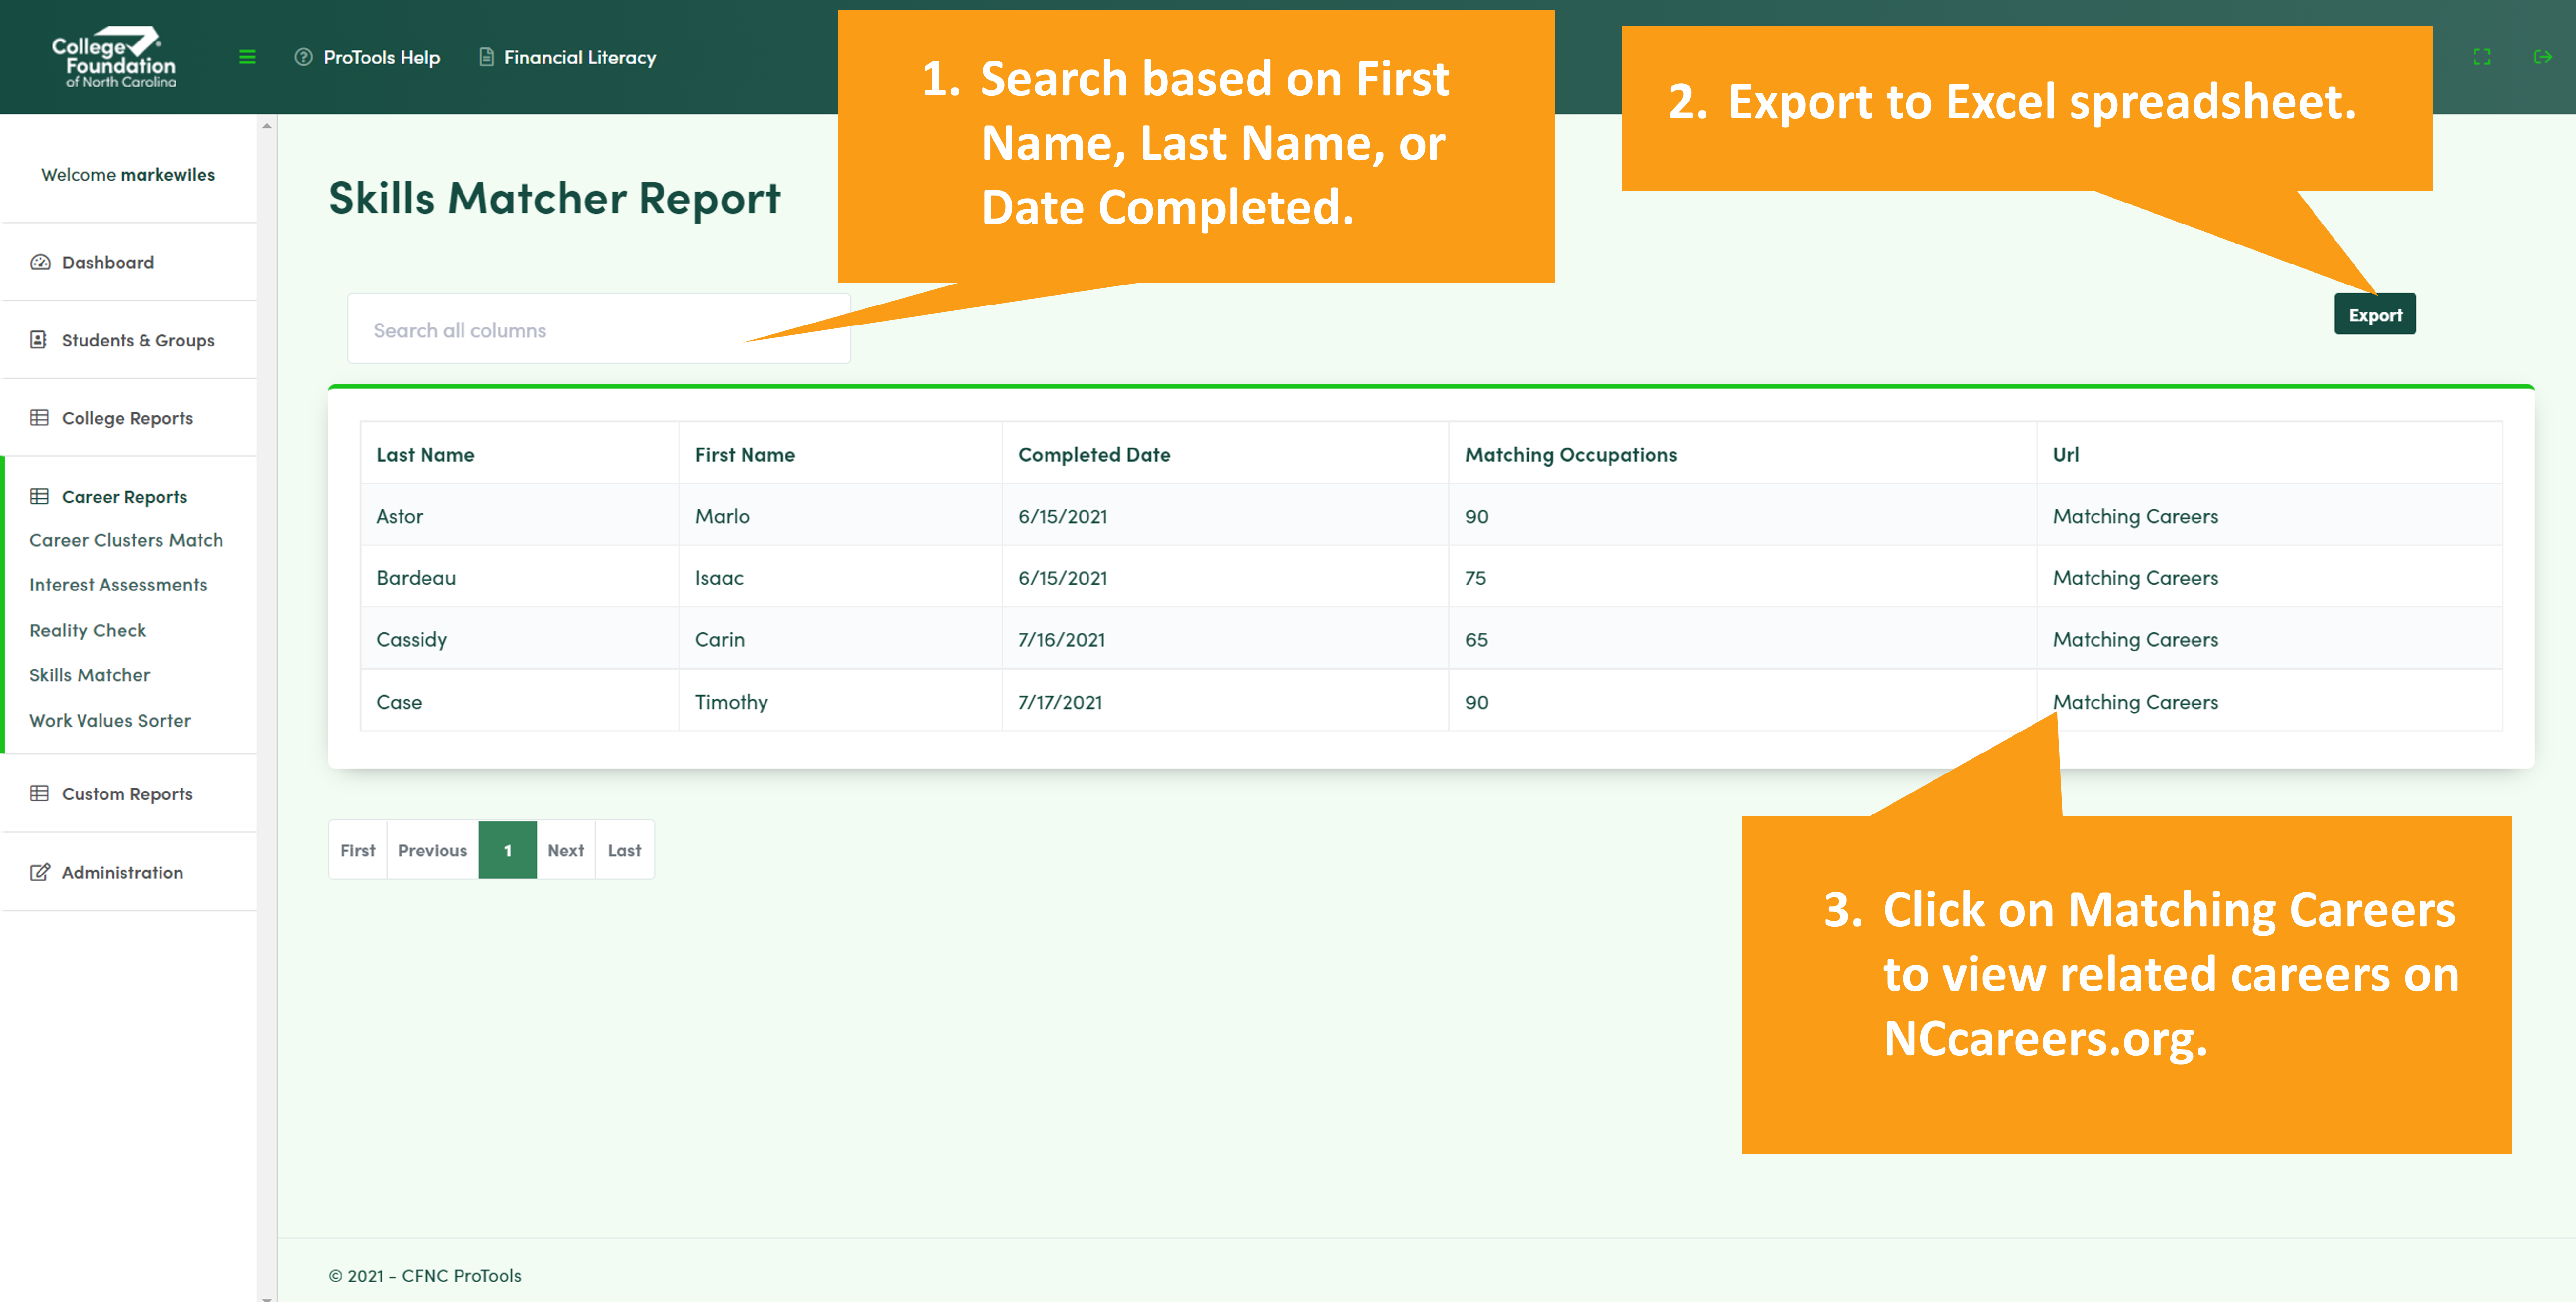The image size is (2576, 1302).
Task: Open Matching Careers link for Bardeau
Action: 2135,578
